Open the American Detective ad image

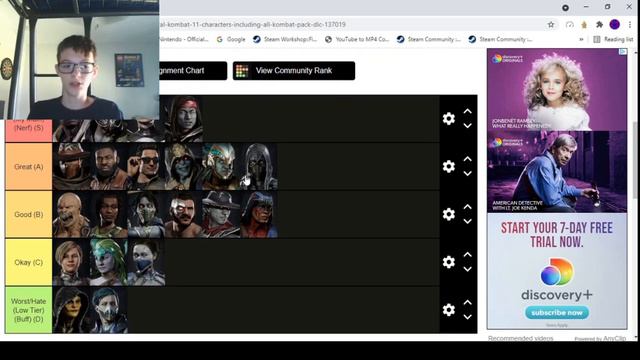(557, 171)
